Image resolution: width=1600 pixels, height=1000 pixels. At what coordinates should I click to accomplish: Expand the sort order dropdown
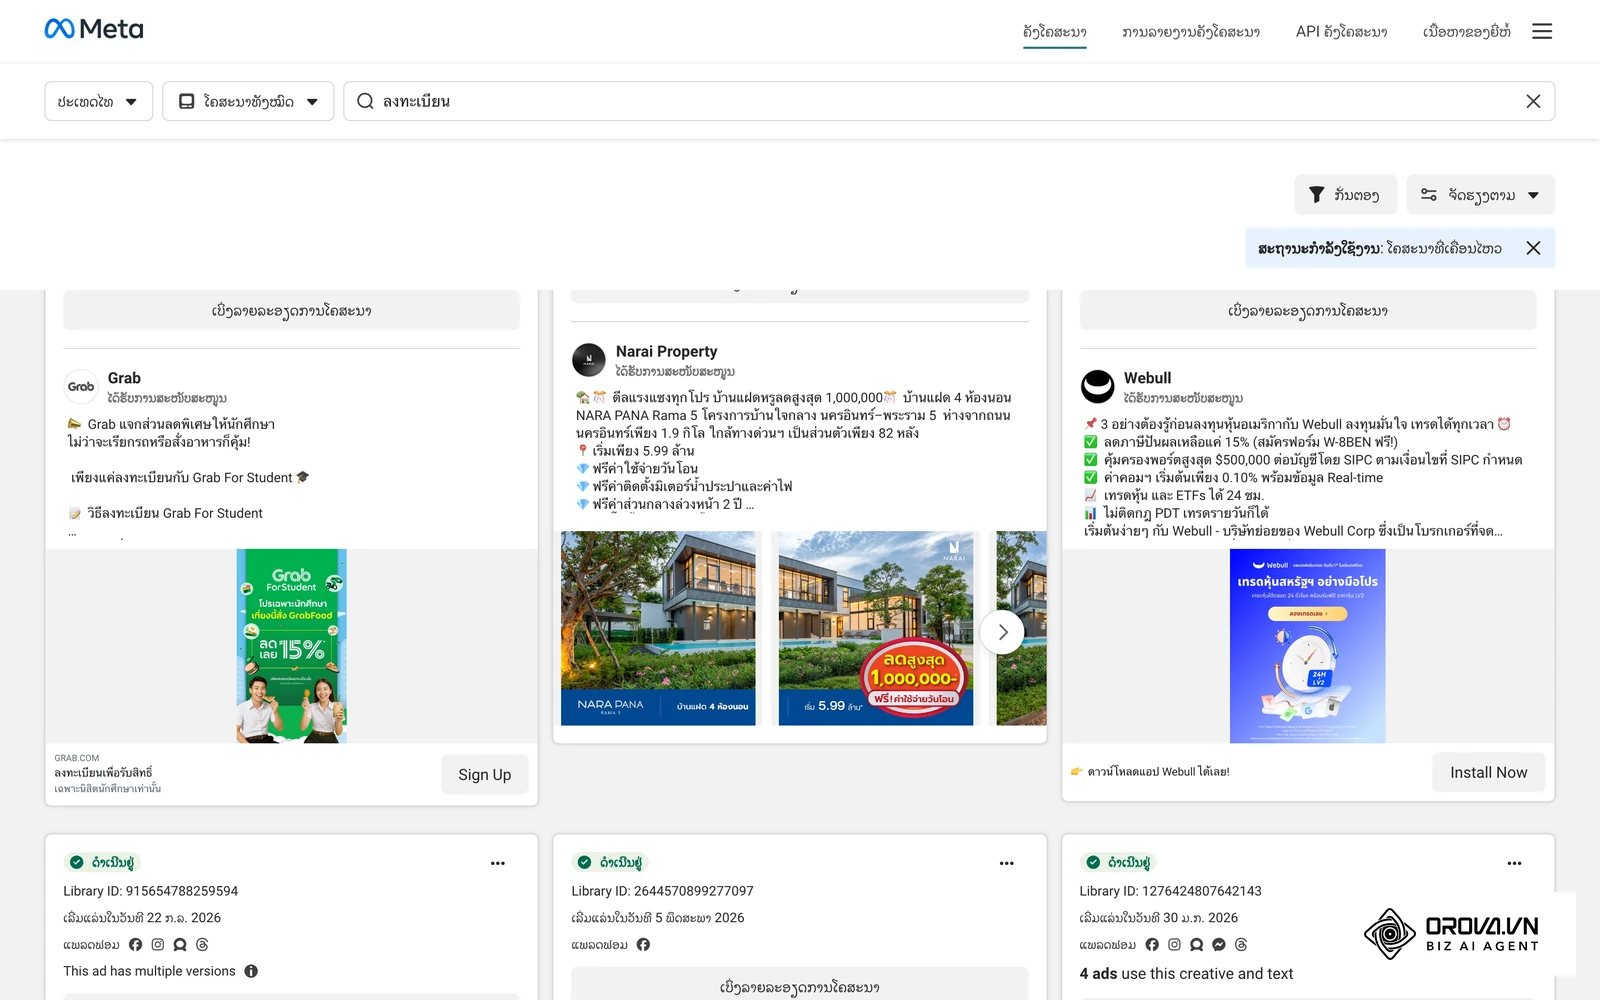coord(1480,195)
